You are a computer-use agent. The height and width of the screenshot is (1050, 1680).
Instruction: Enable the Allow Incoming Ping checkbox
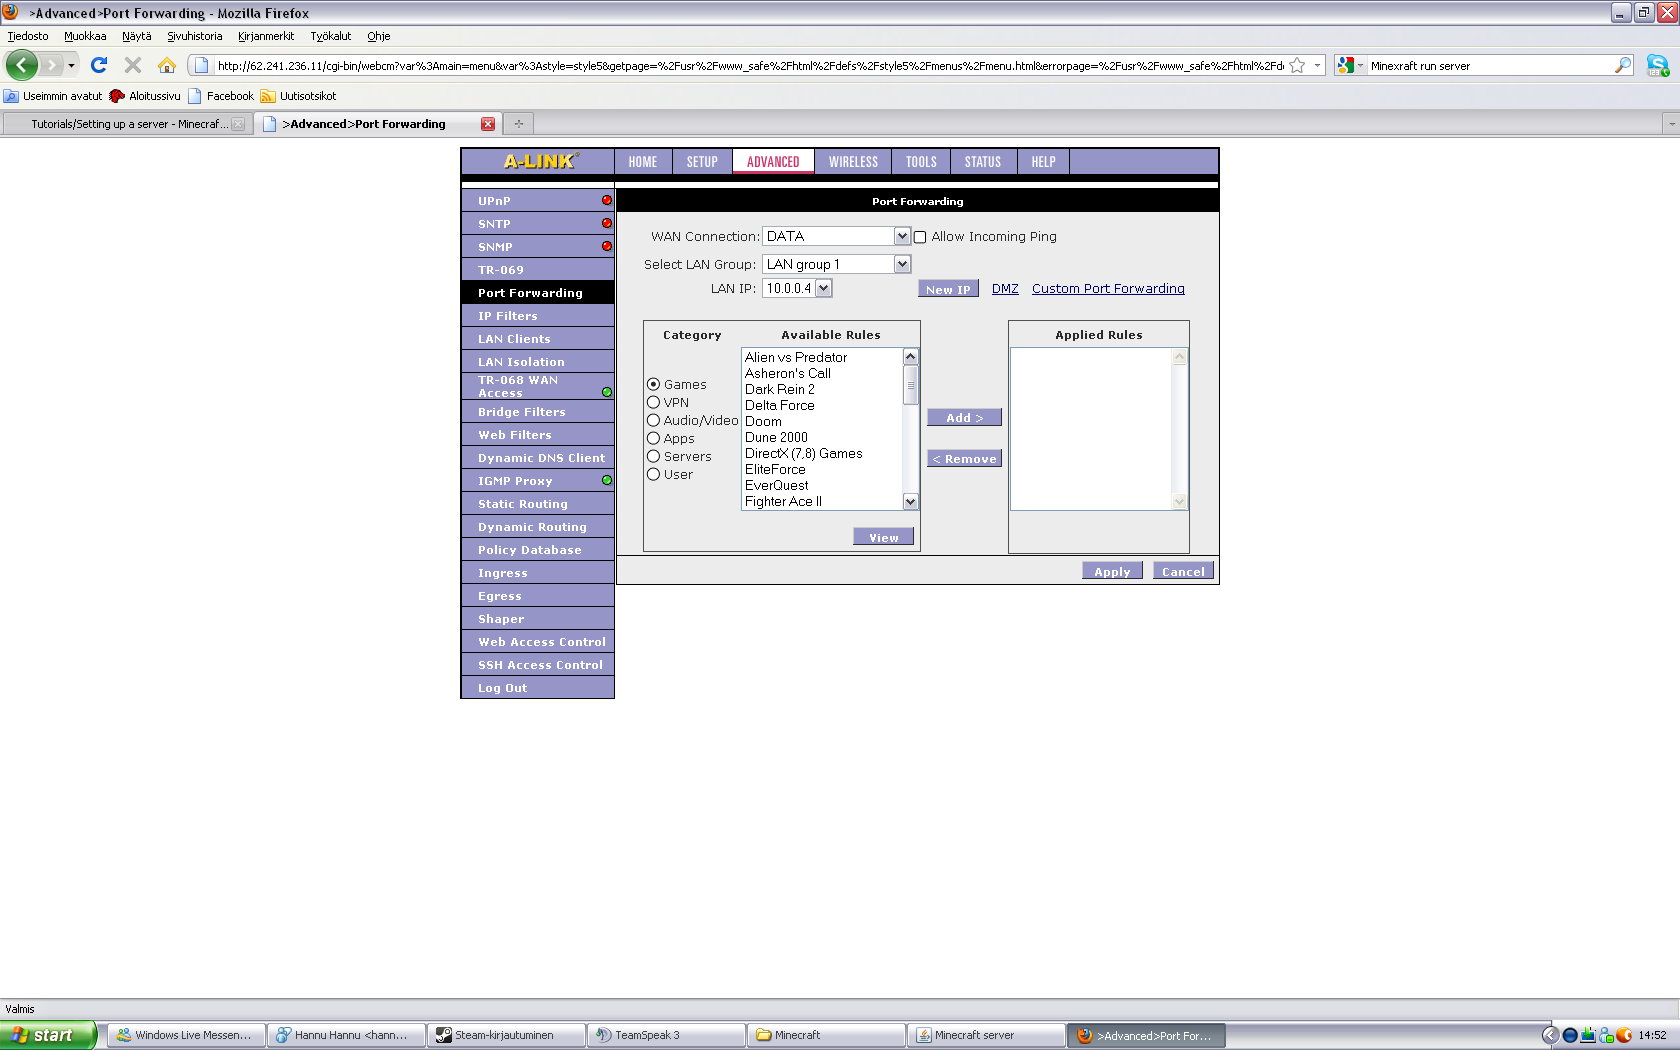click(x=920, y=237)
